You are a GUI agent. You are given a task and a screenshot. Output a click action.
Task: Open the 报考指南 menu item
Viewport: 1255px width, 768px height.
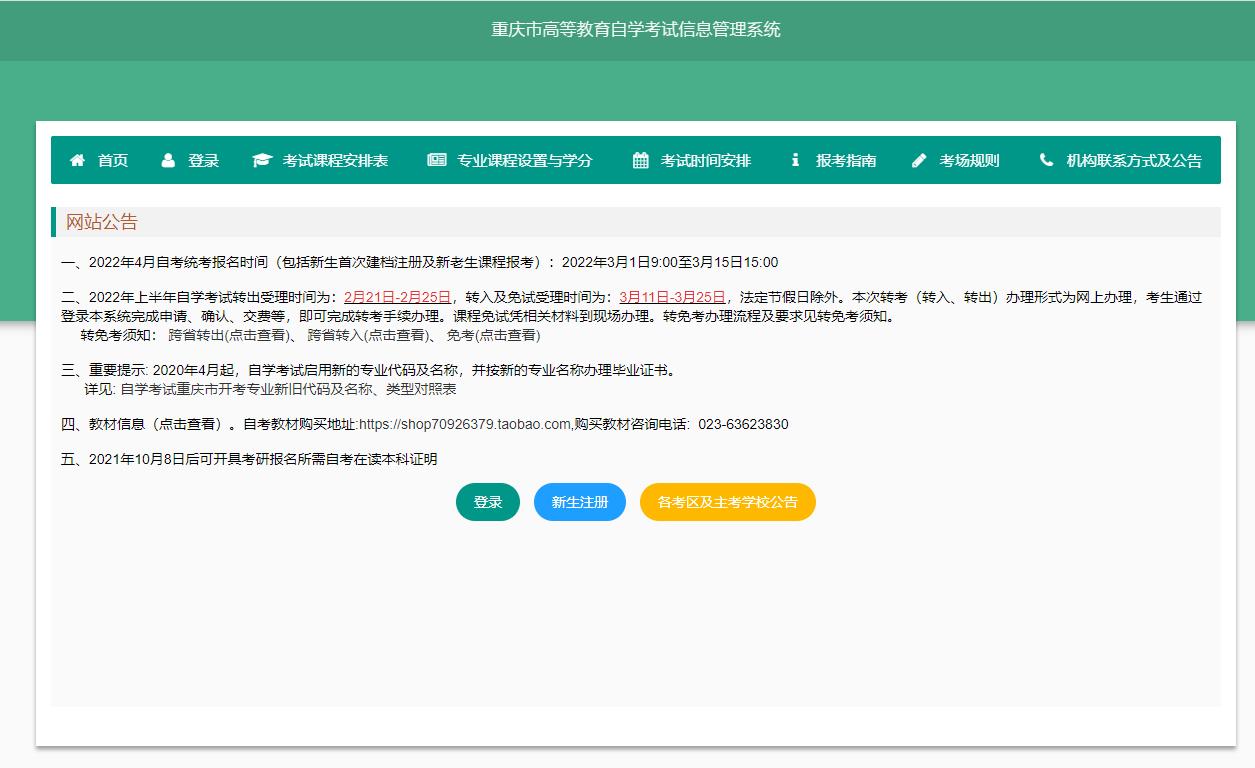(x=846, y=160)
